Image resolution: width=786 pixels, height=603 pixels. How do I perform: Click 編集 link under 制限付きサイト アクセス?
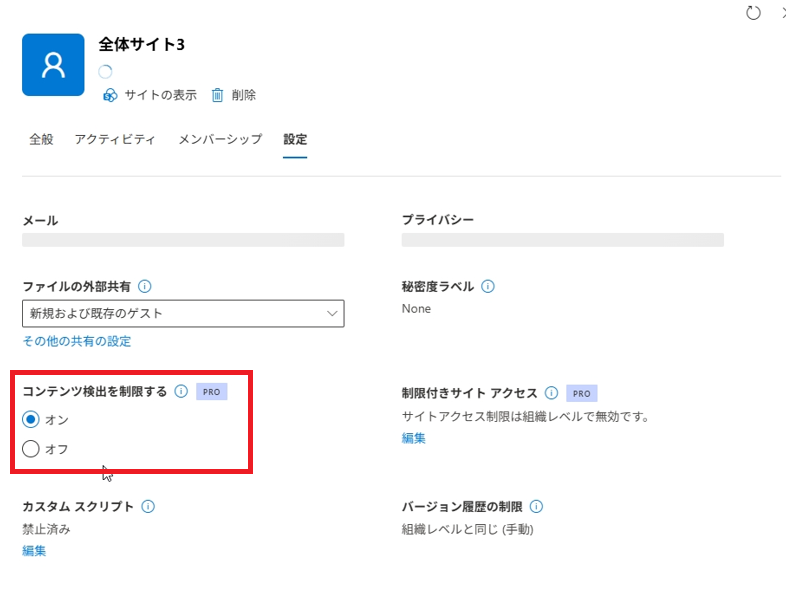pyautogui.click(x=414, y=438)
